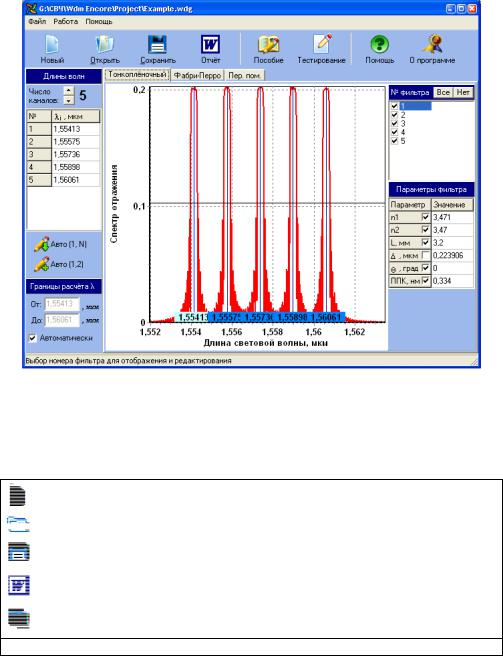
Task: Toggle the checkbox for filter 3
Action: [394, 123]
